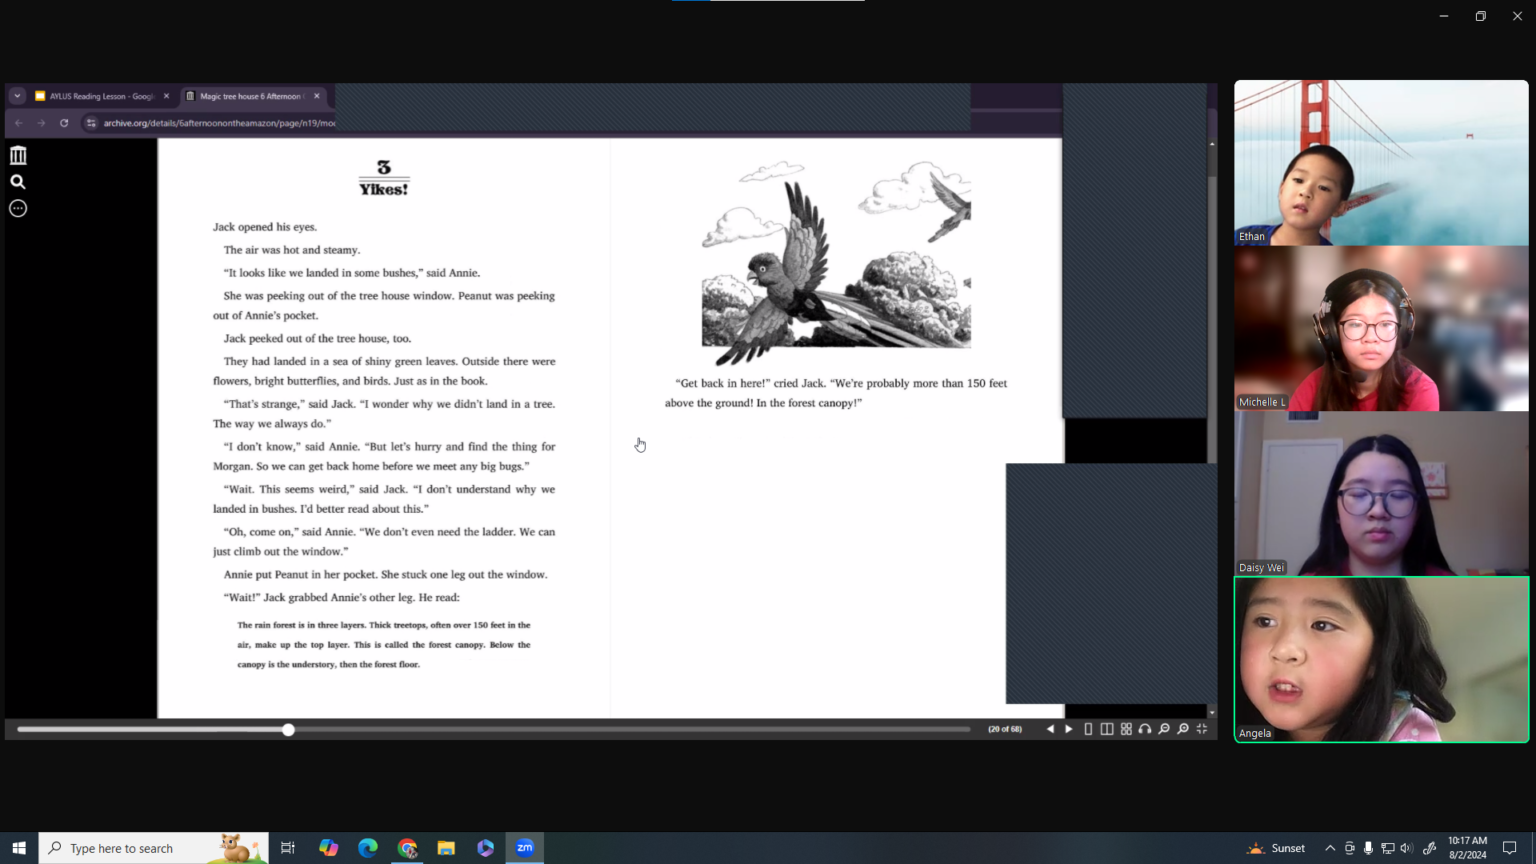Open the Windows Start menu
Viewport: 1536px width, 864px height.
click(x=19, y=848)
